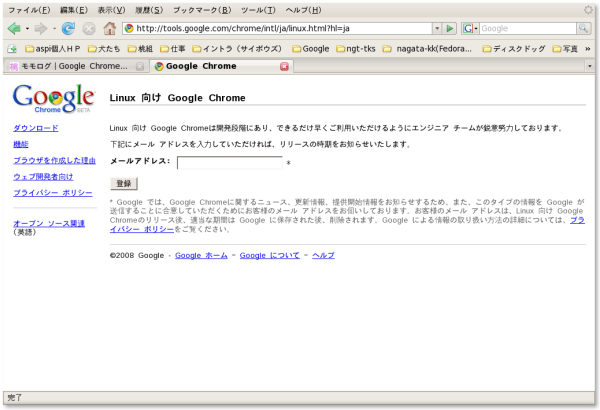Click the first bookmark toolbar icon
Viewport: 600px width, 410px height.
pos(12,49)
